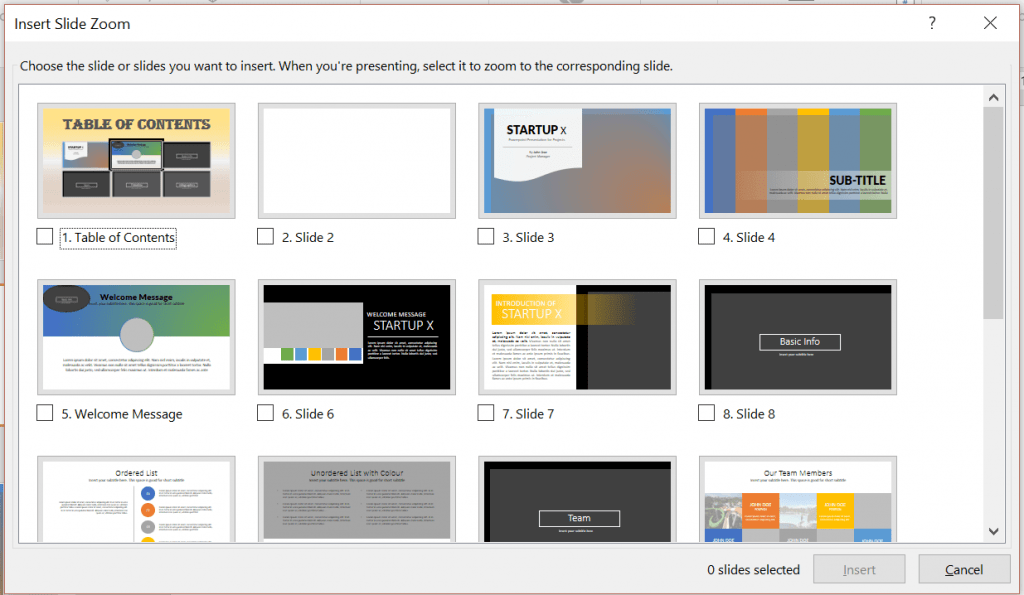Check the "2. Slide 2" checkbox
The image size is (1024, 595).
(x=265, y=236)
